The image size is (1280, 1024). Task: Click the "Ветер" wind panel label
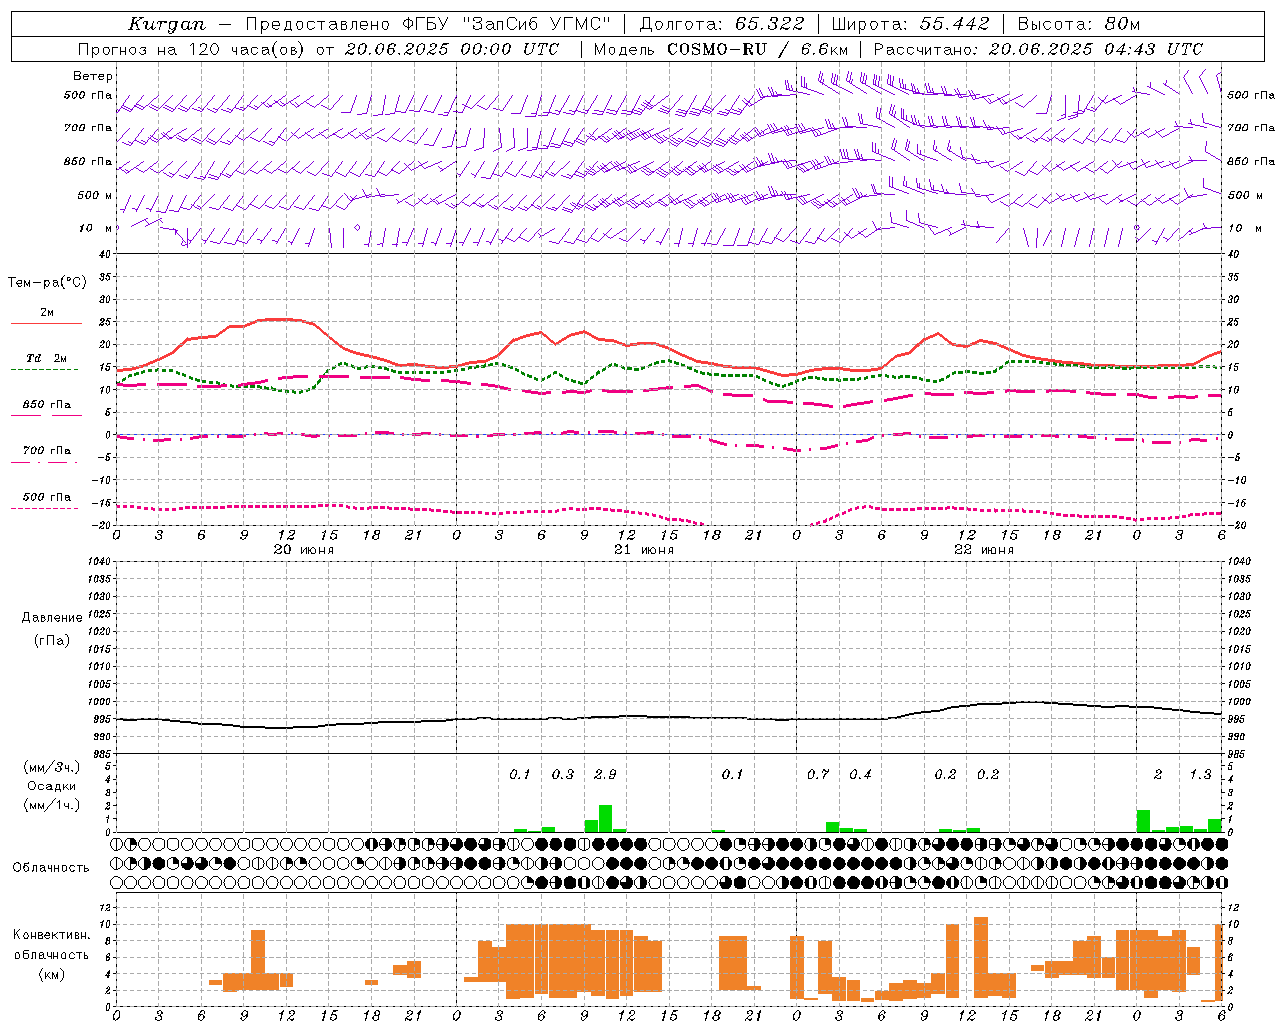[93, 76]
